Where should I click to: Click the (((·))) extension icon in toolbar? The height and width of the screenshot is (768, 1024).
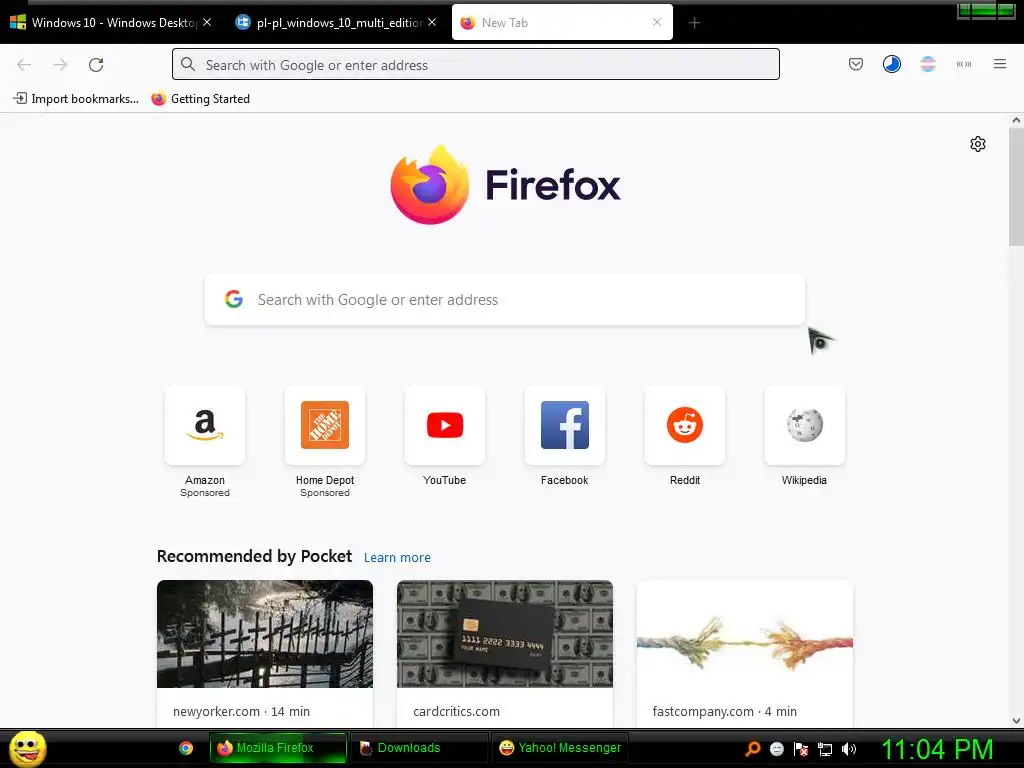[x=964, y=64]
